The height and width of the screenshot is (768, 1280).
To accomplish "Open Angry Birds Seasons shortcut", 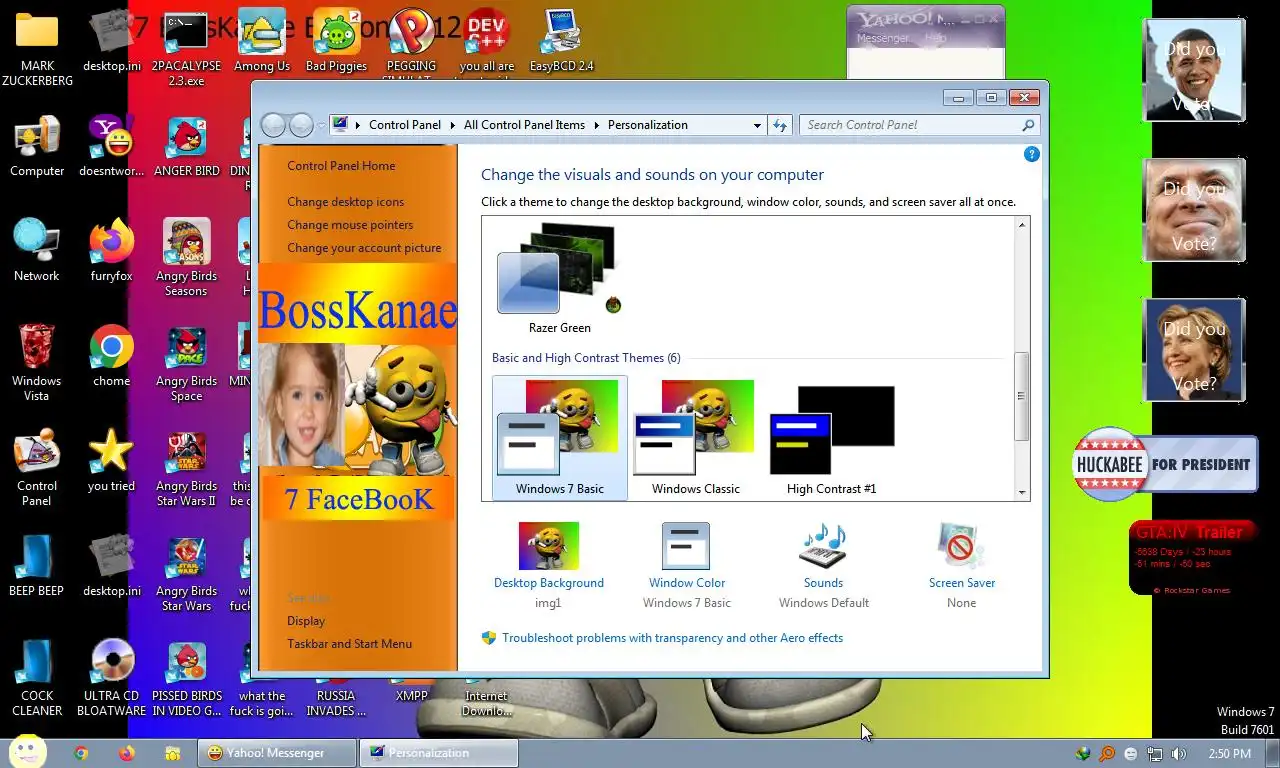I will coord(187,259).
